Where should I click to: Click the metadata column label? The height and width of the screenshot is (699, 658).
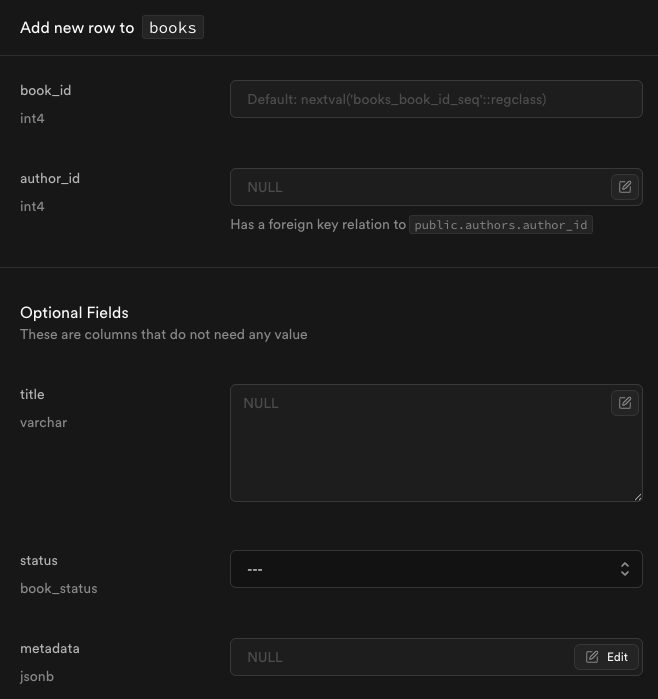(50, 648)
